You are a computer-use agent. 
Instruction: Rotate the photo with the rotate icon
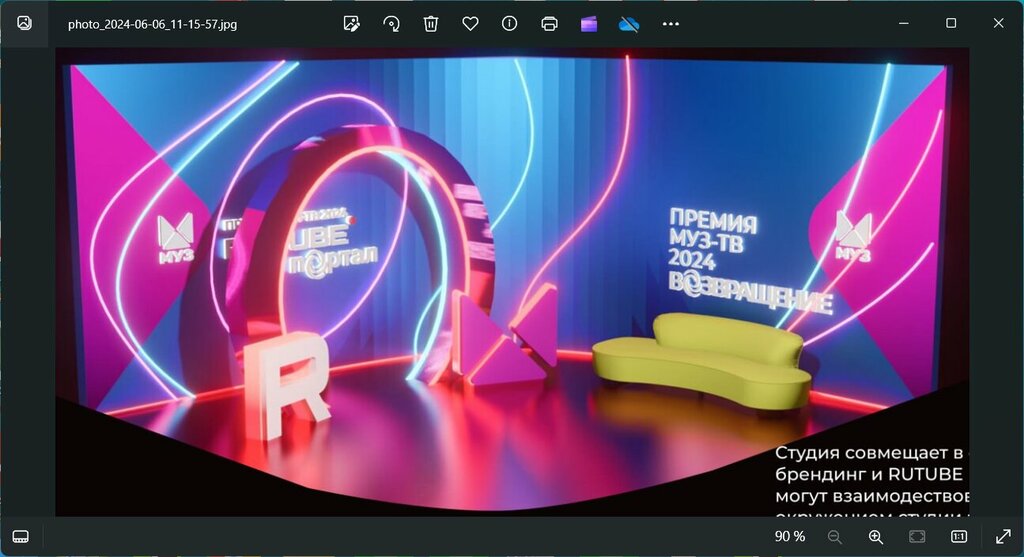(391, 24)
